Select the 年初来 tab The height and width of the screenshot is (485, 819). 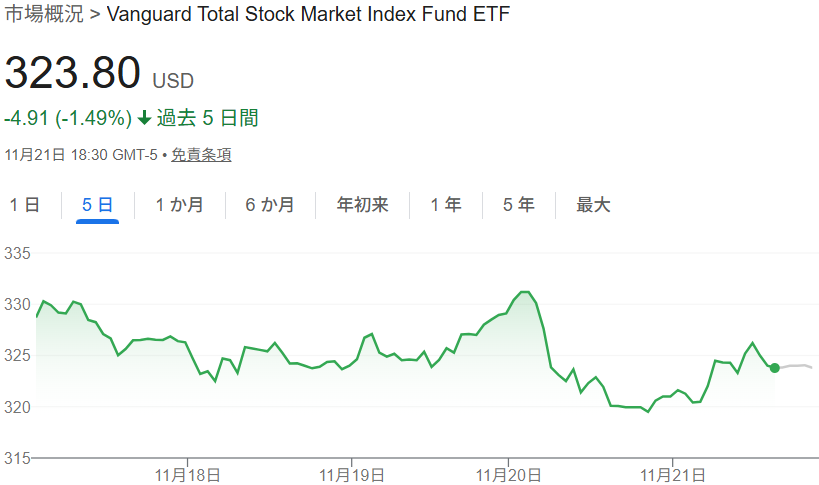click(362, 205)
